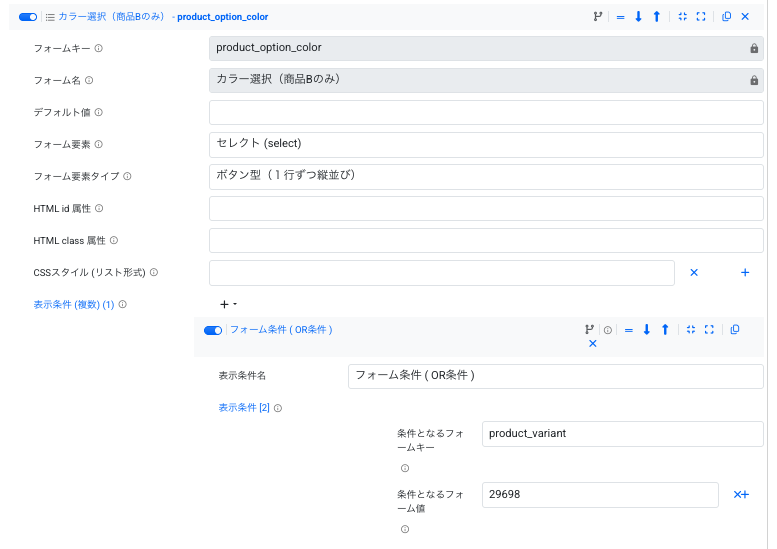
Task: Duplicate the カラー選択 form with the copy icon
Action: tap(726, 16)
